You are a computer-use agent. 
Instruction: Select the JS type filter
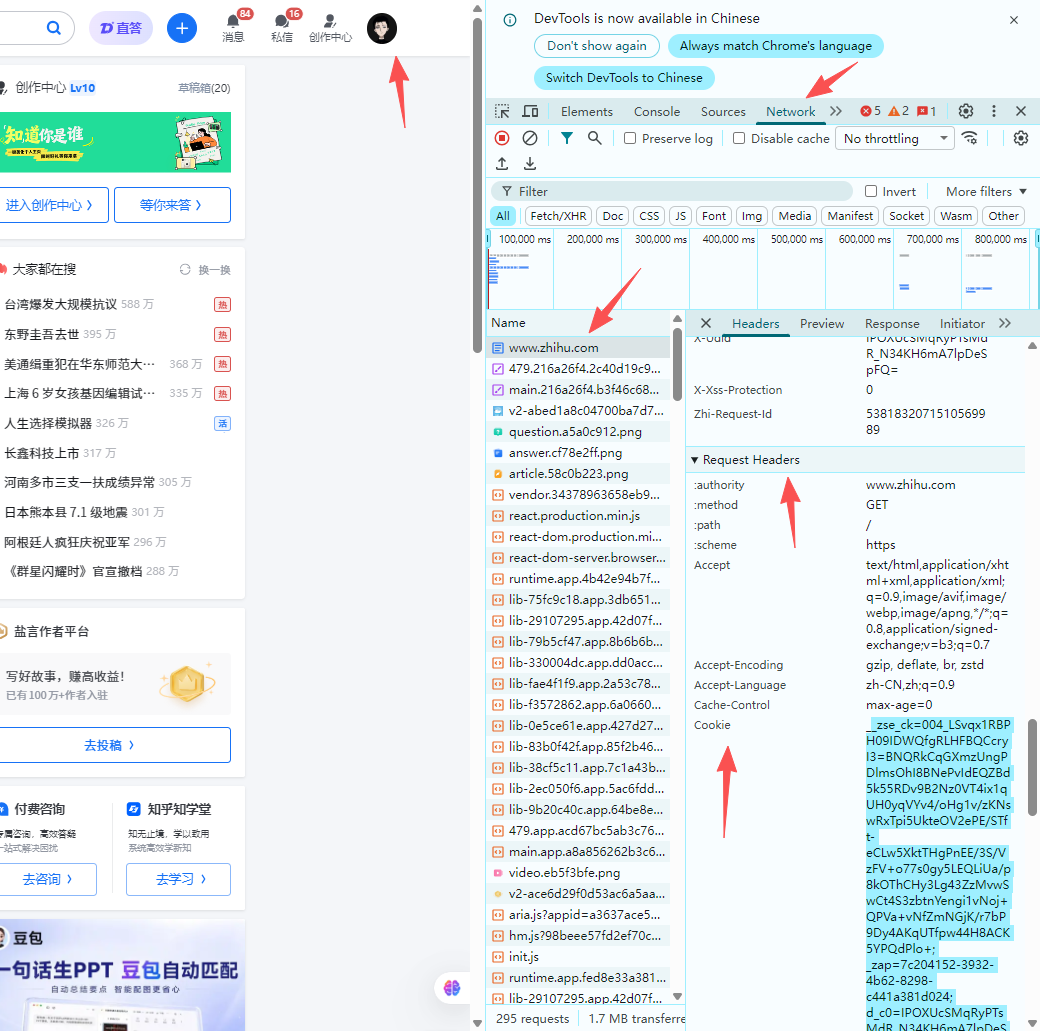coord(681,216)
